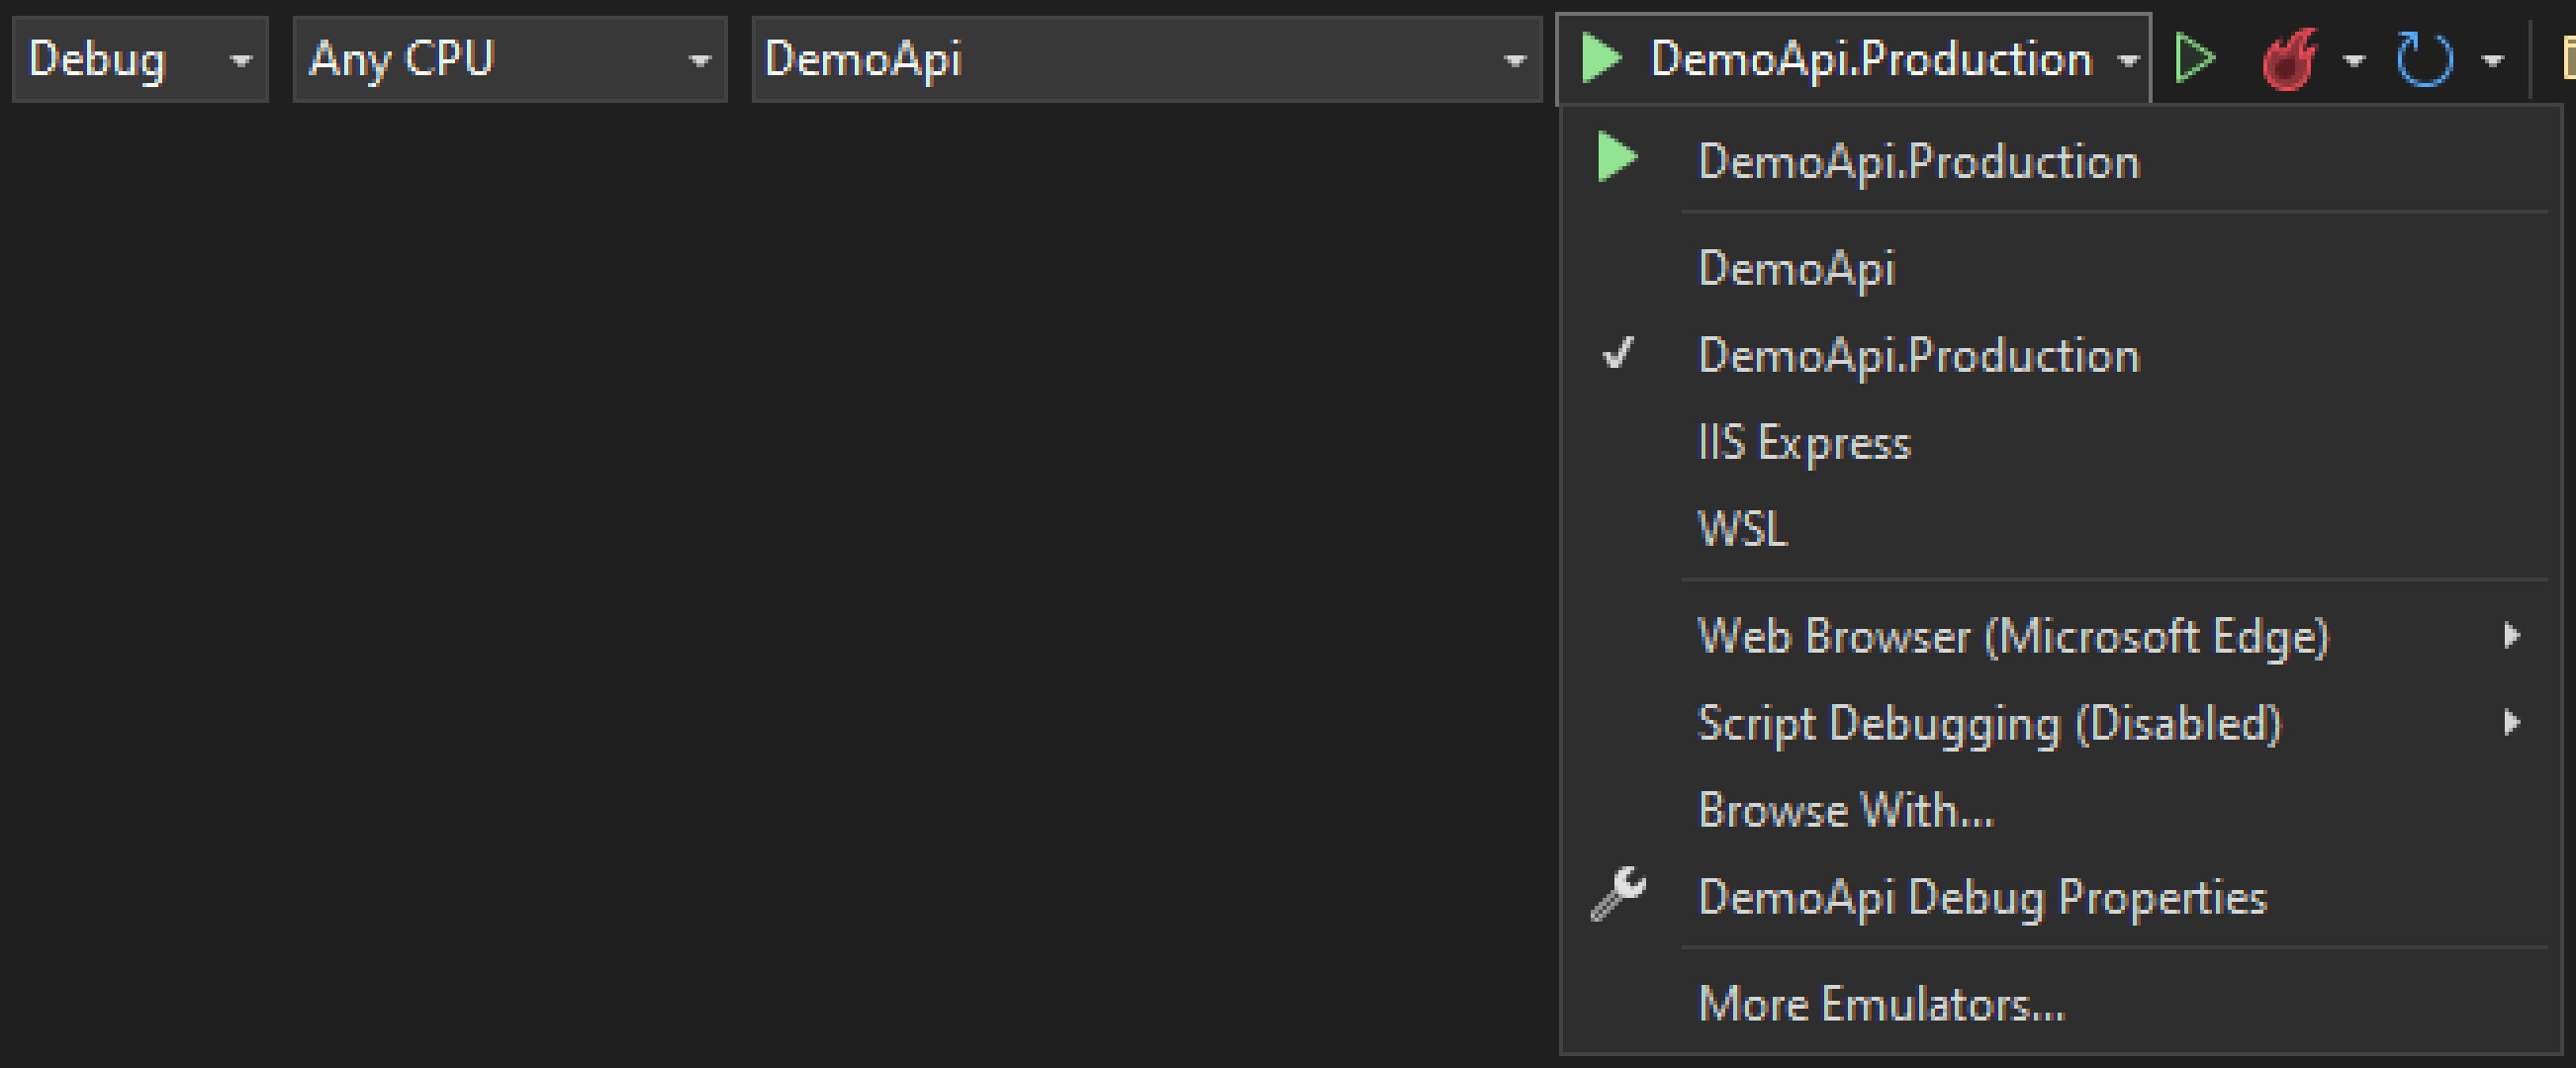Open Hot Reload options dropdown arrow
Image resolution: width=2576 pixels, height=1068 pixels.
tap(2354, 61)
